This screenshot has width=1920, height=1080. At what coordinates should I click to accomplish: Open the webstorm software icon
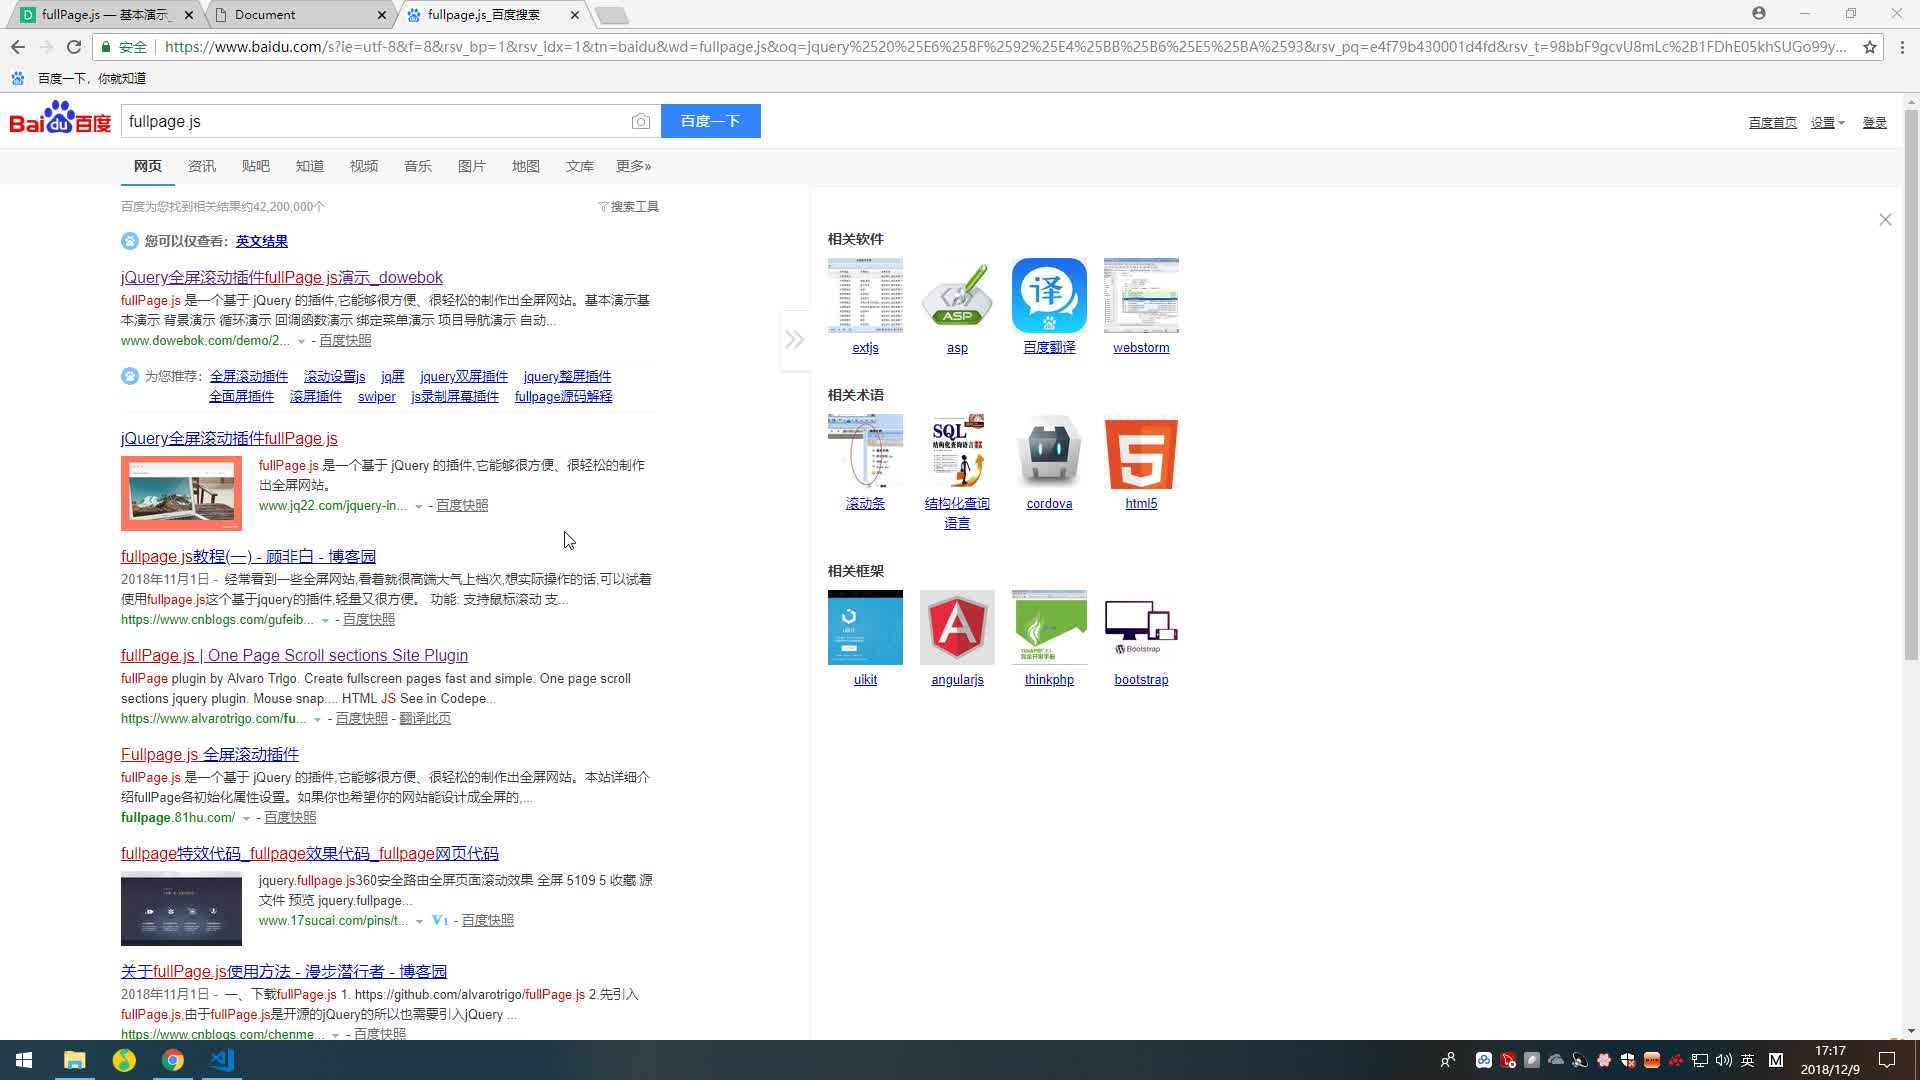click(x=1141, y=295)
